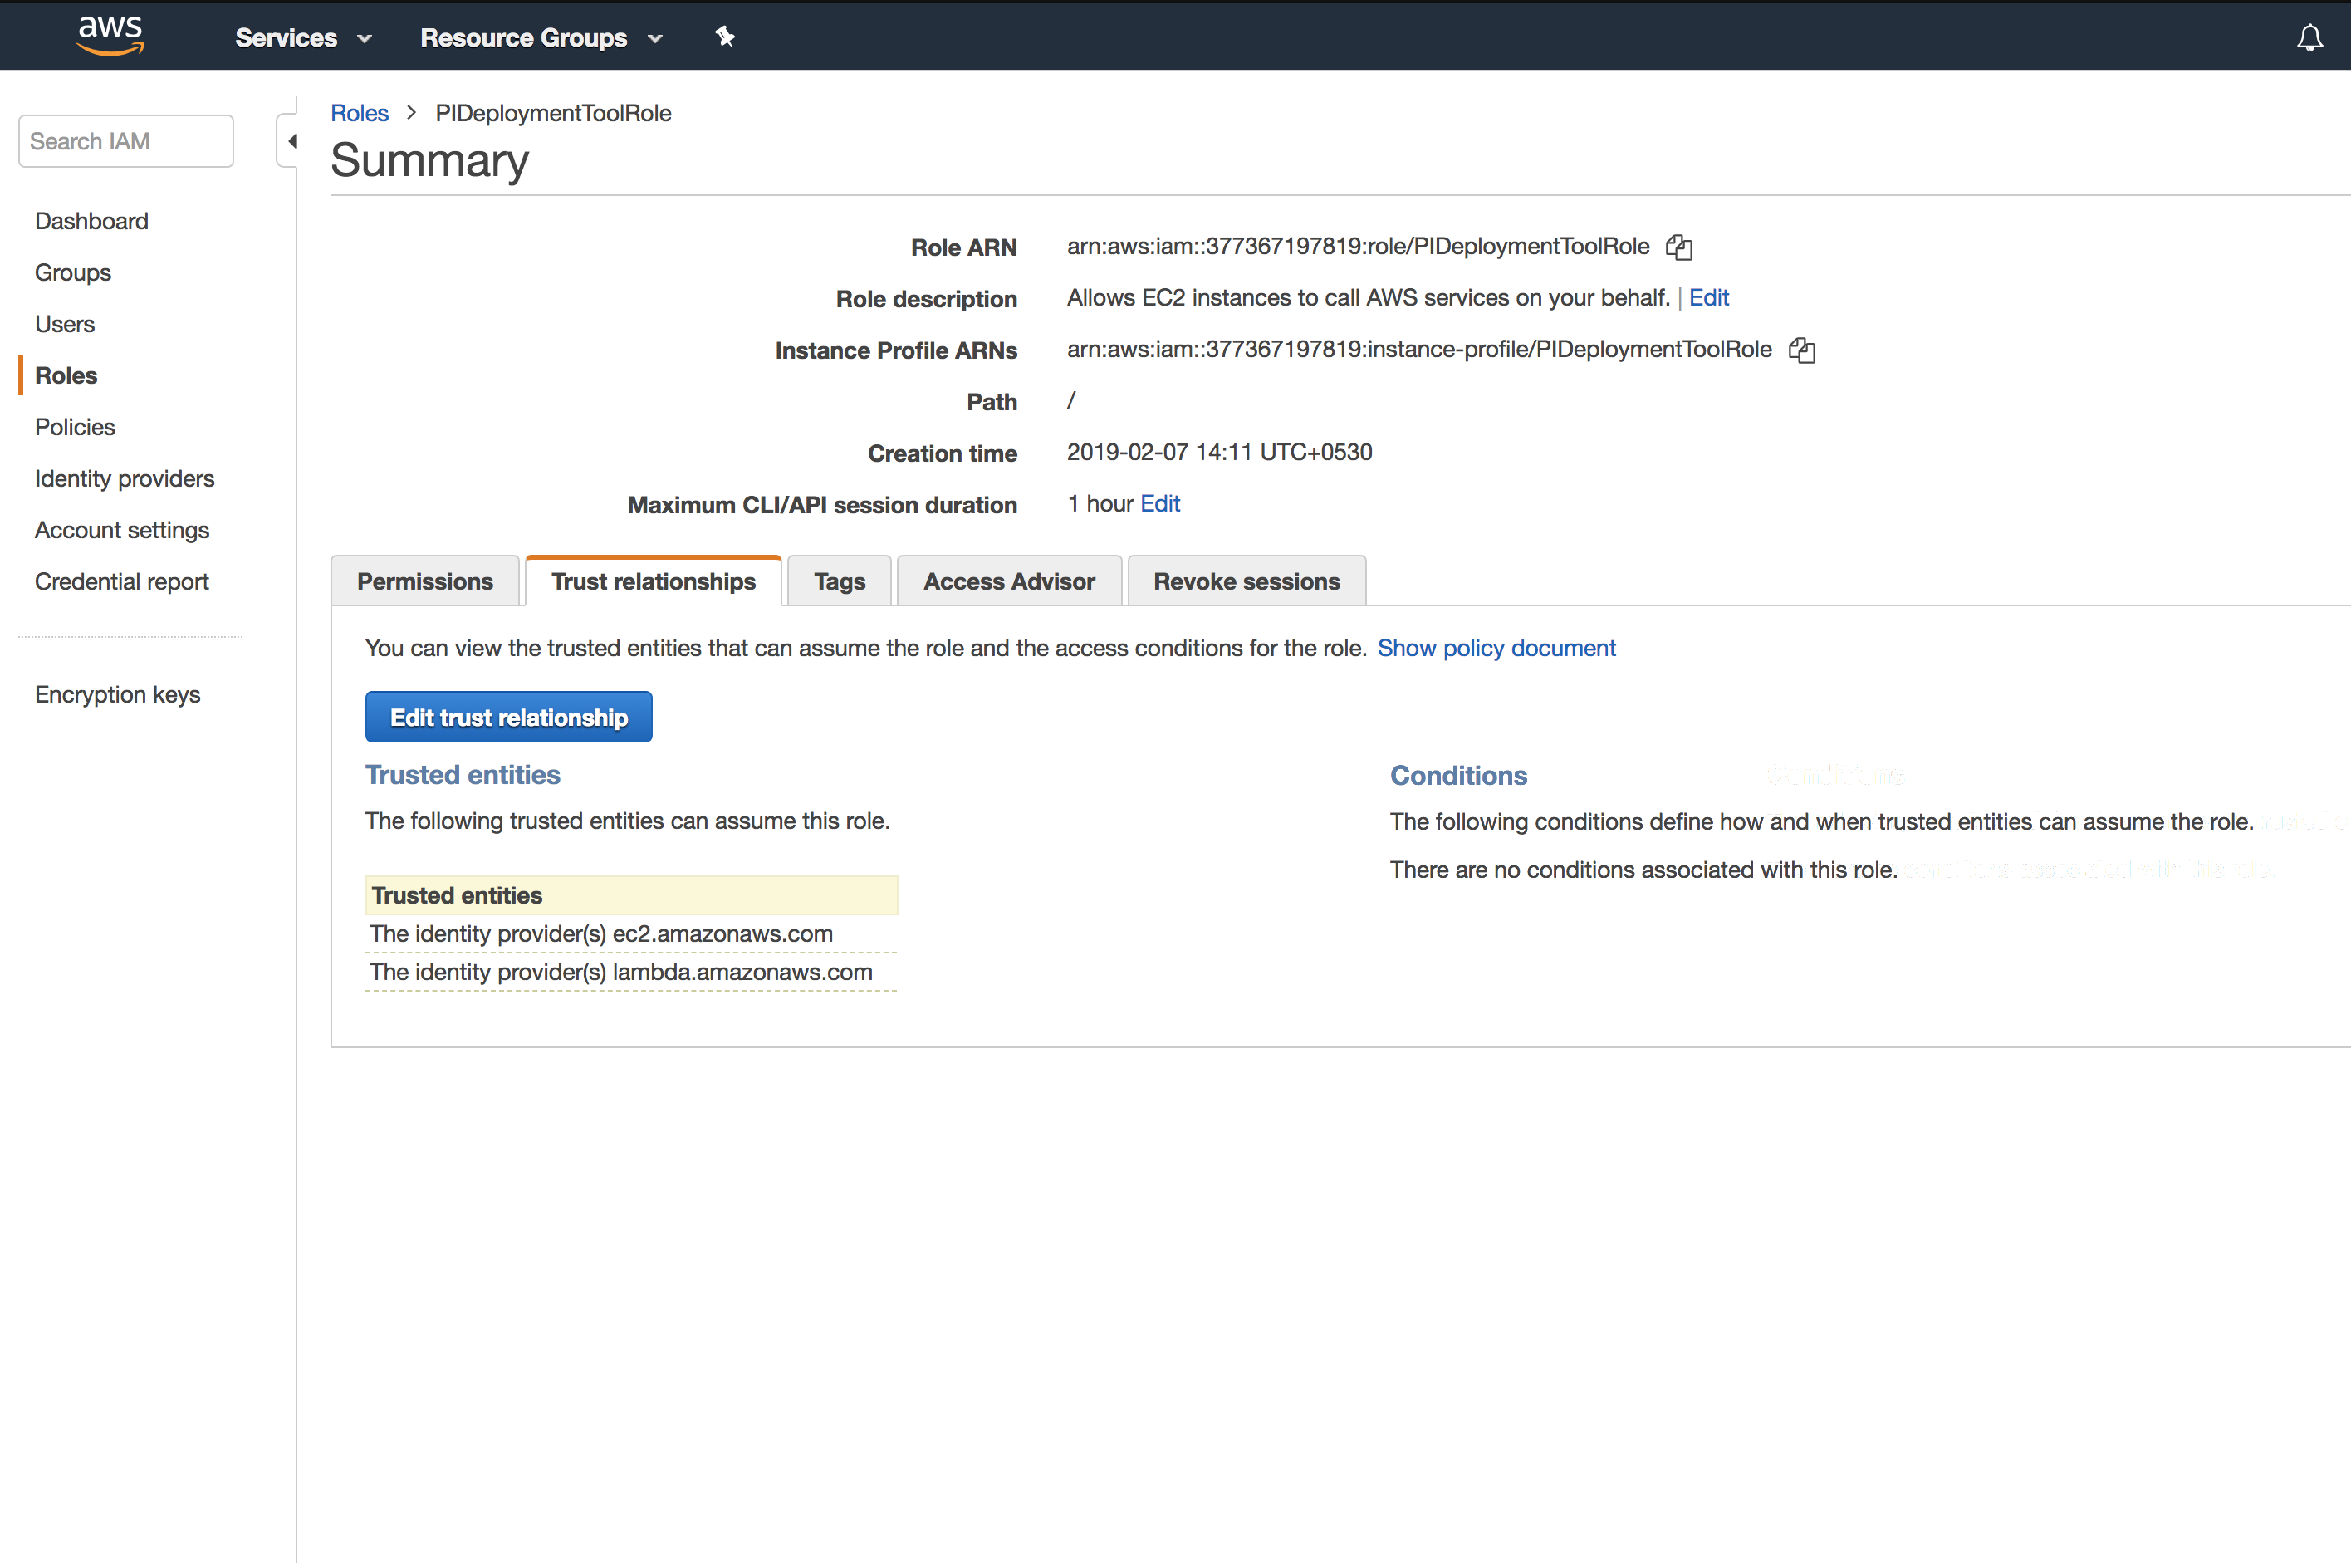Edit the role description link
Image resolution: width=2351 pixels, height=1568 pixels.
1708,298
